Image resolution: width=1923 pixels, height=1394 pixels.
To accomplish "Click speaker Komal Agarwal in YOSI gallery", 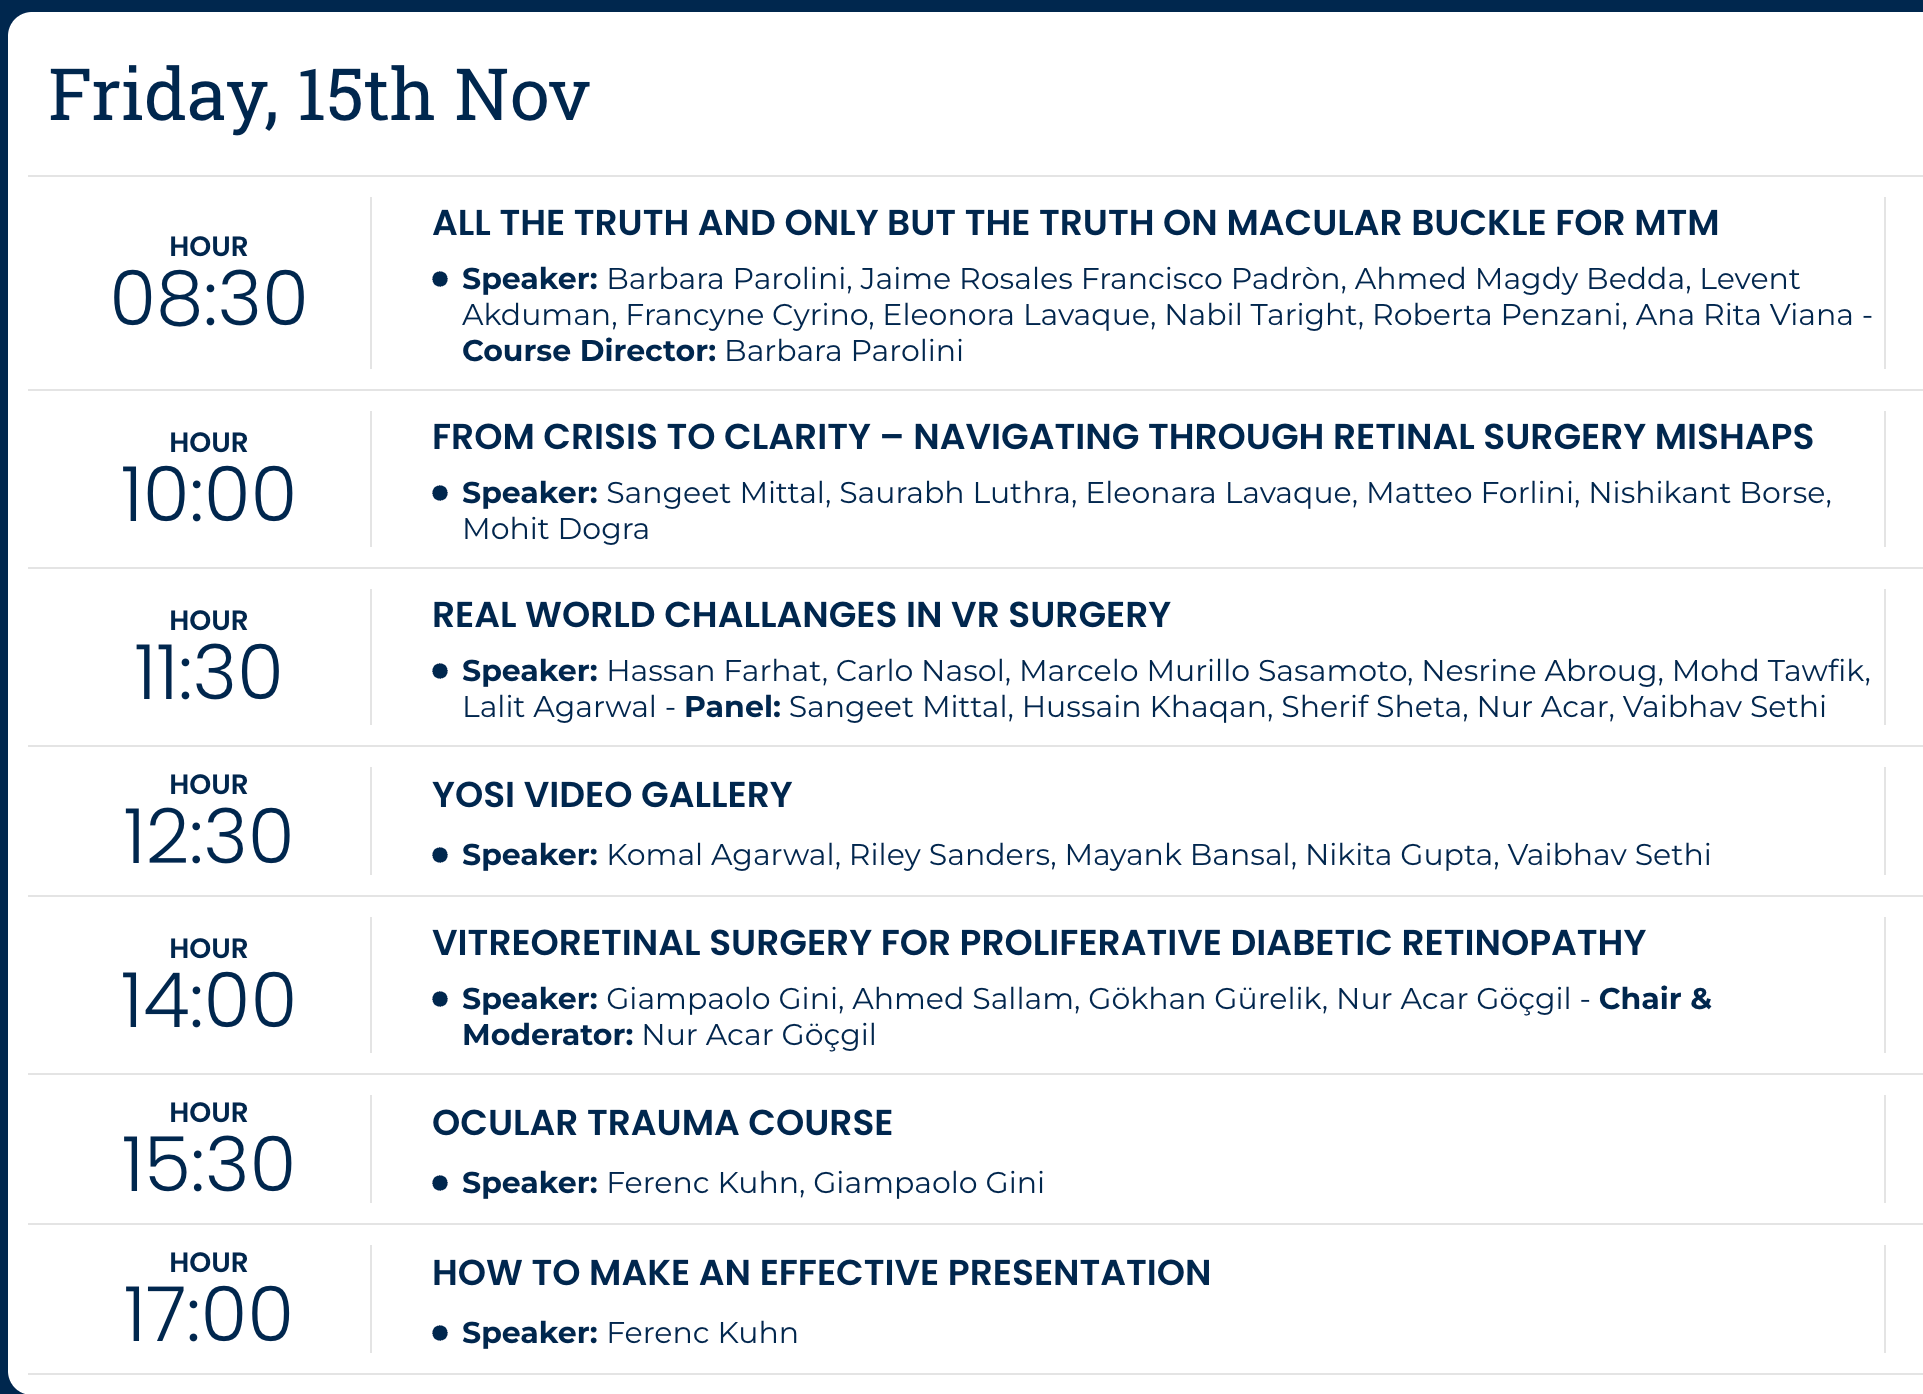I will tap(720, 855).
